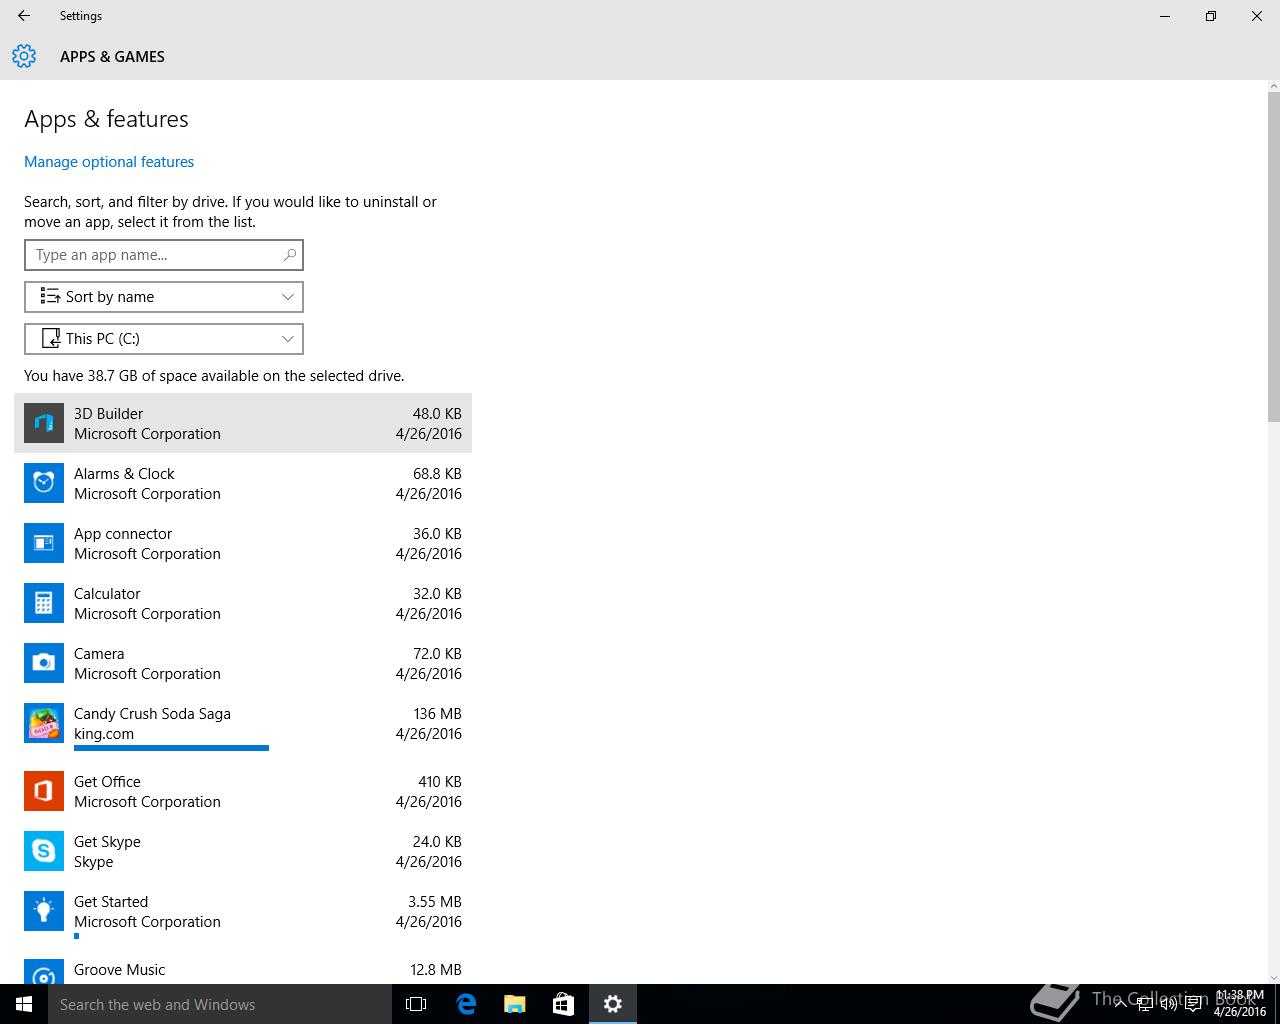Select the Get Started app name
The image size is (1280, 1024).
111,902
